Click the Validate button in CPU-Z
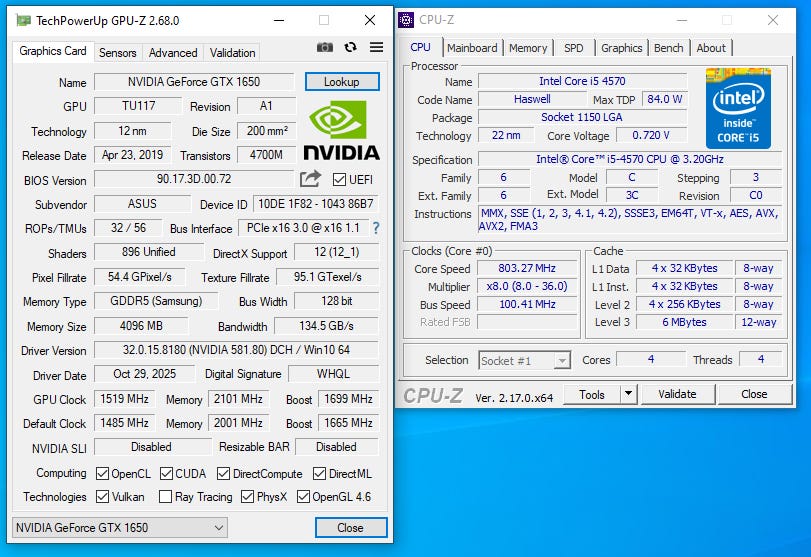811x557 pixels. click(x=678, y=394)
